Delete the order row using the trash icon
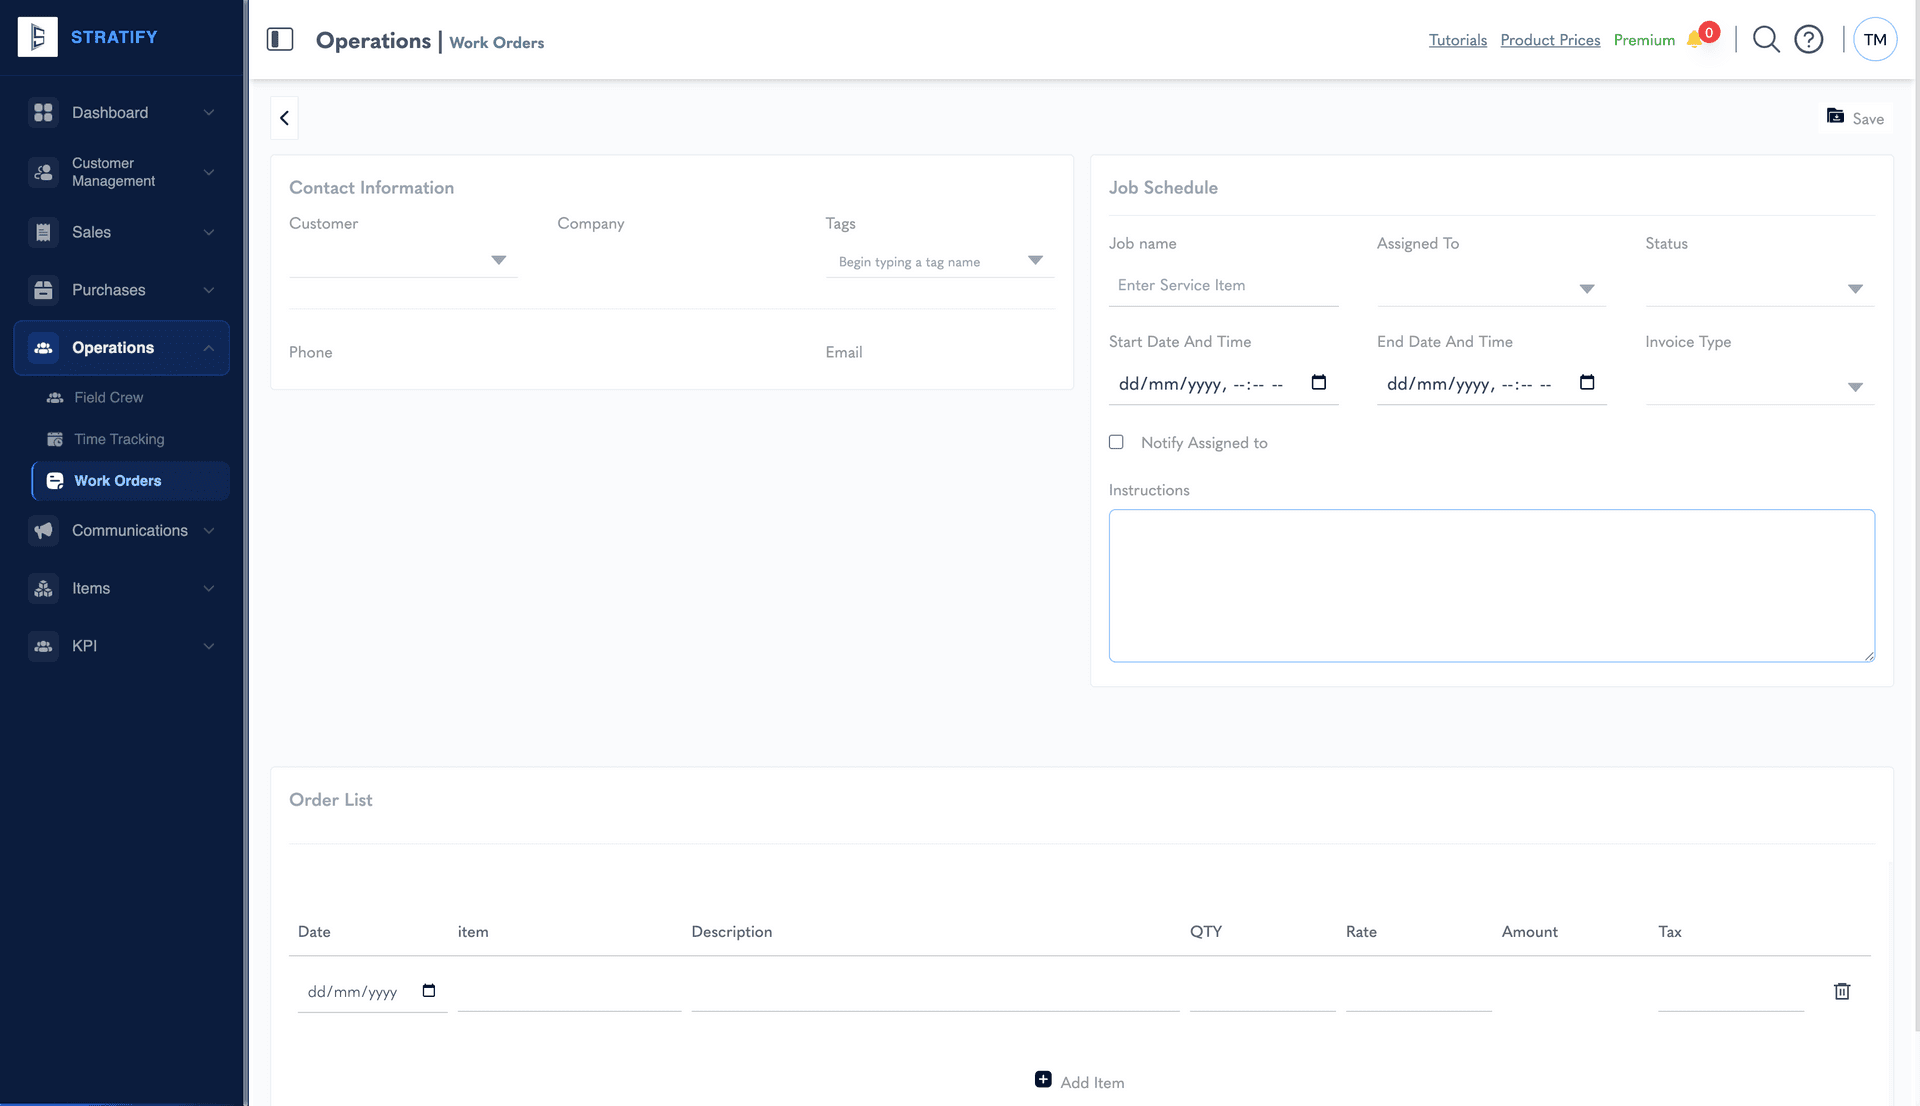The image size is (1920, 1106). click(1843, 991)
